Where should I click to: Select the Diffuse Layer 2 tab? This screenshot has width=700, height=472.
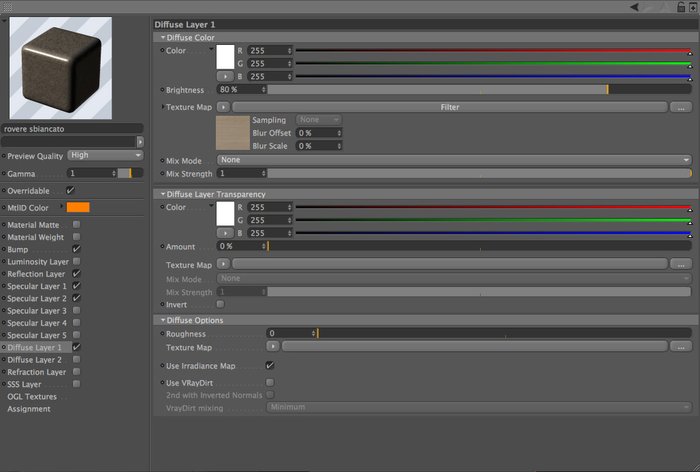34,359
